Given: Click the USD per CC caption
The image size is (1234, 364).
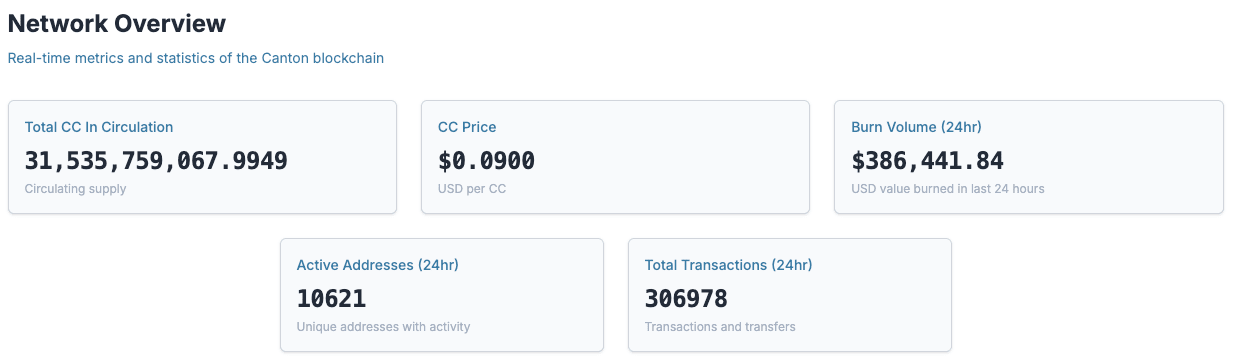Looking at the screenshot, I should tap(472, 189).
